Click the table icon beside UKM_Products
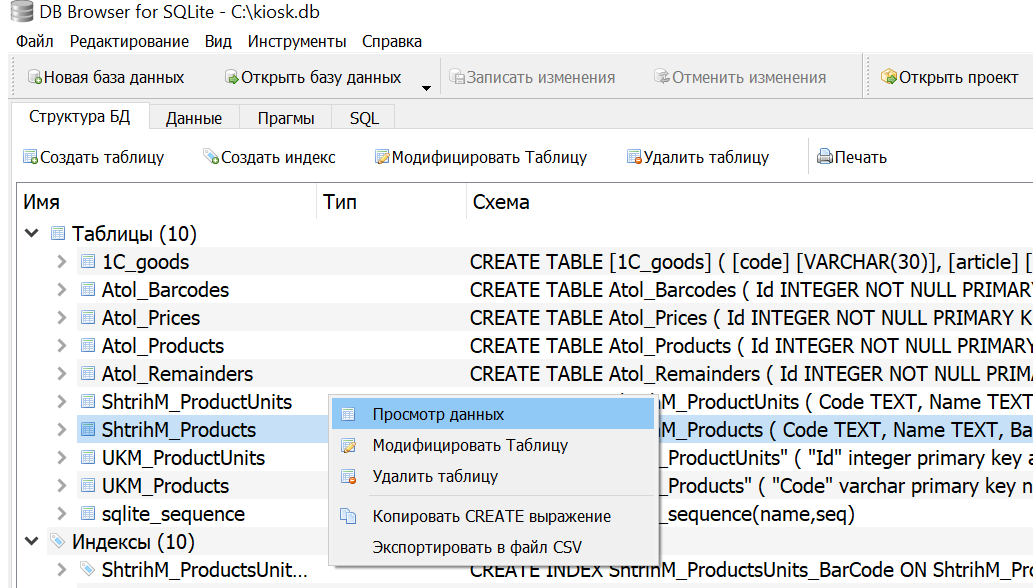This screenshot has width=1033, height=588. [x=88, y=485]
